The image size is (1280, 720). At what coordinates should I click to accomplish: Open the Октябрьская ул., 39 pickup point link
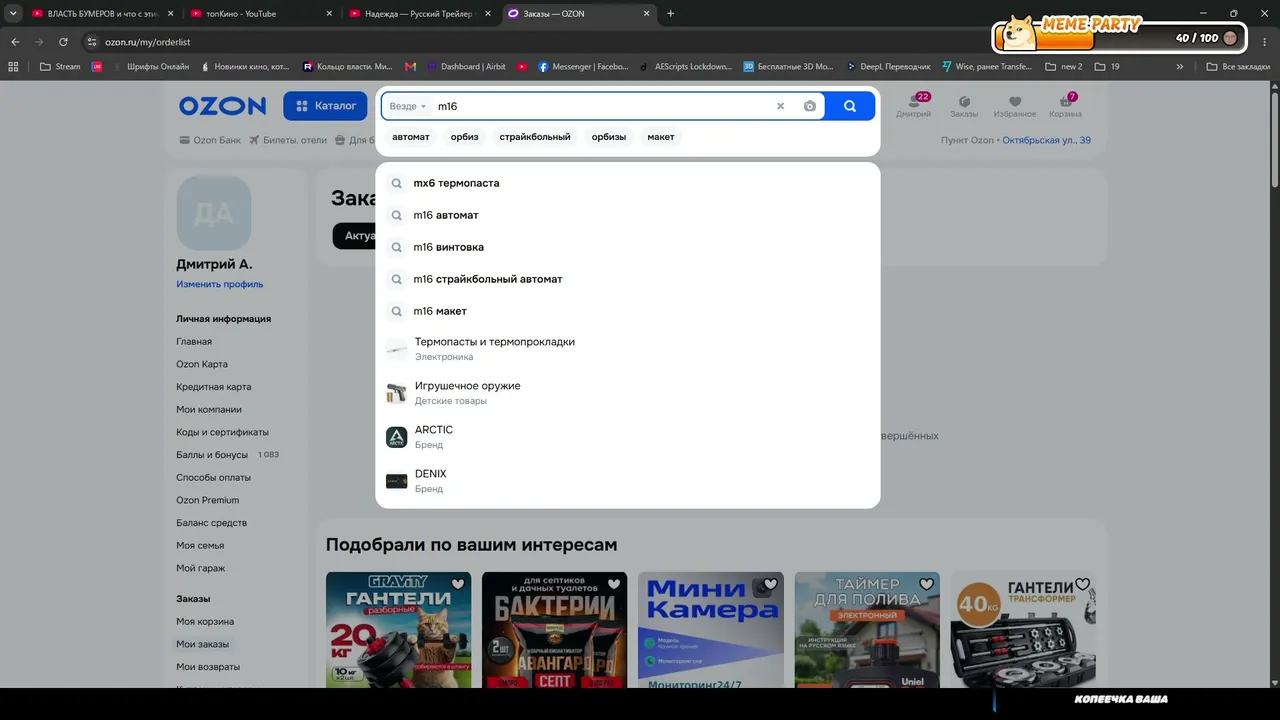coord(1046,140)
